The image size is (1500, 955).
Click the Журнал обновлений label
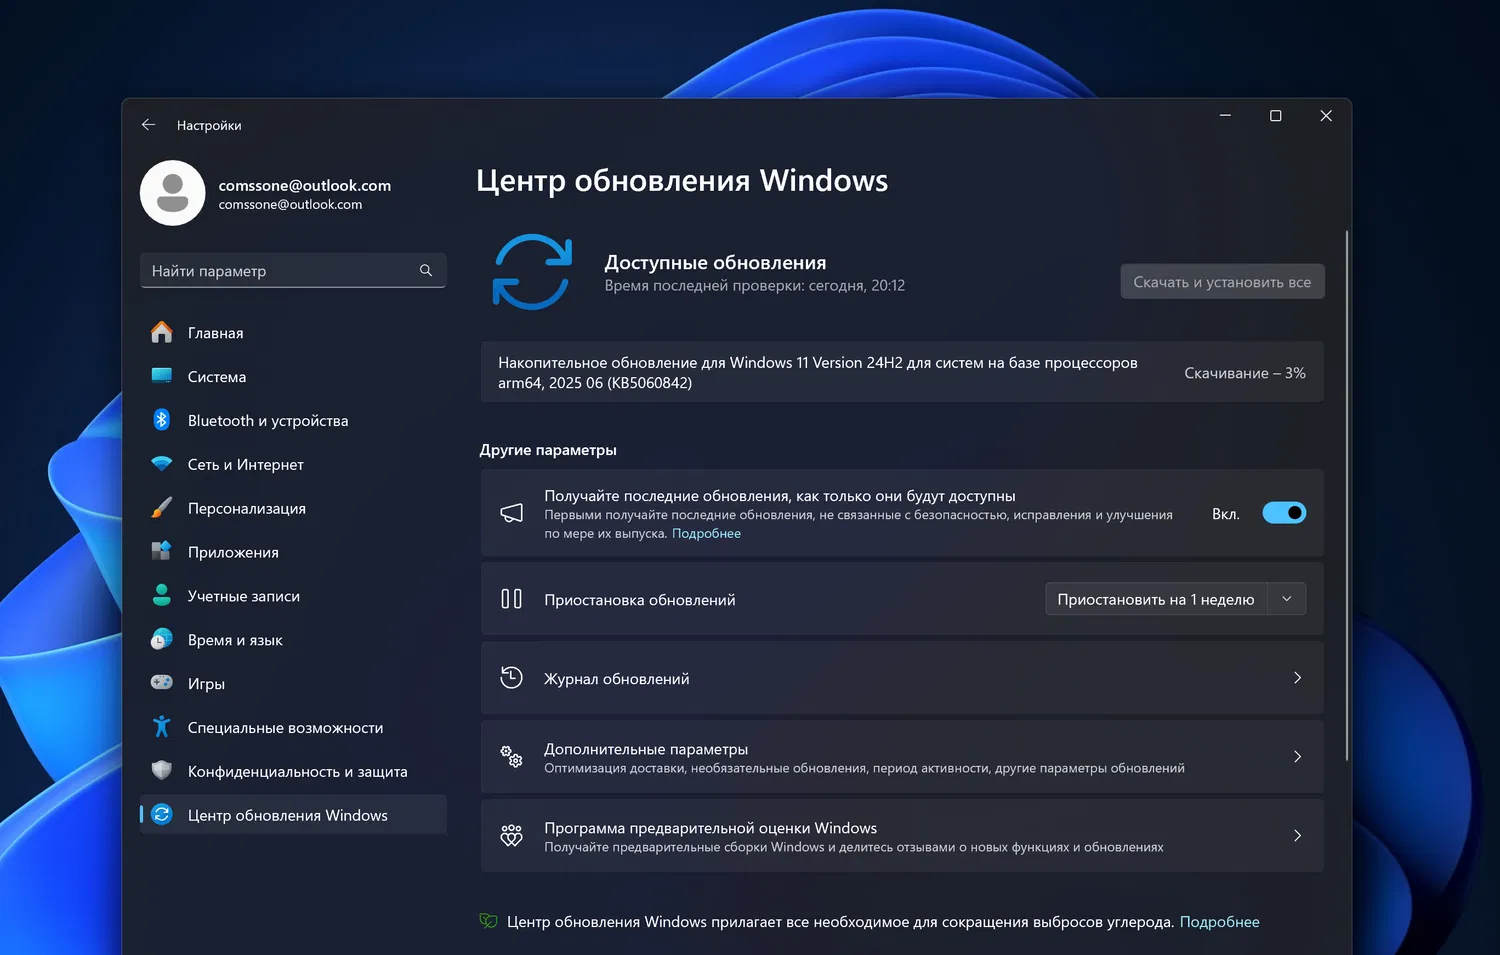(x=616, y=679)
